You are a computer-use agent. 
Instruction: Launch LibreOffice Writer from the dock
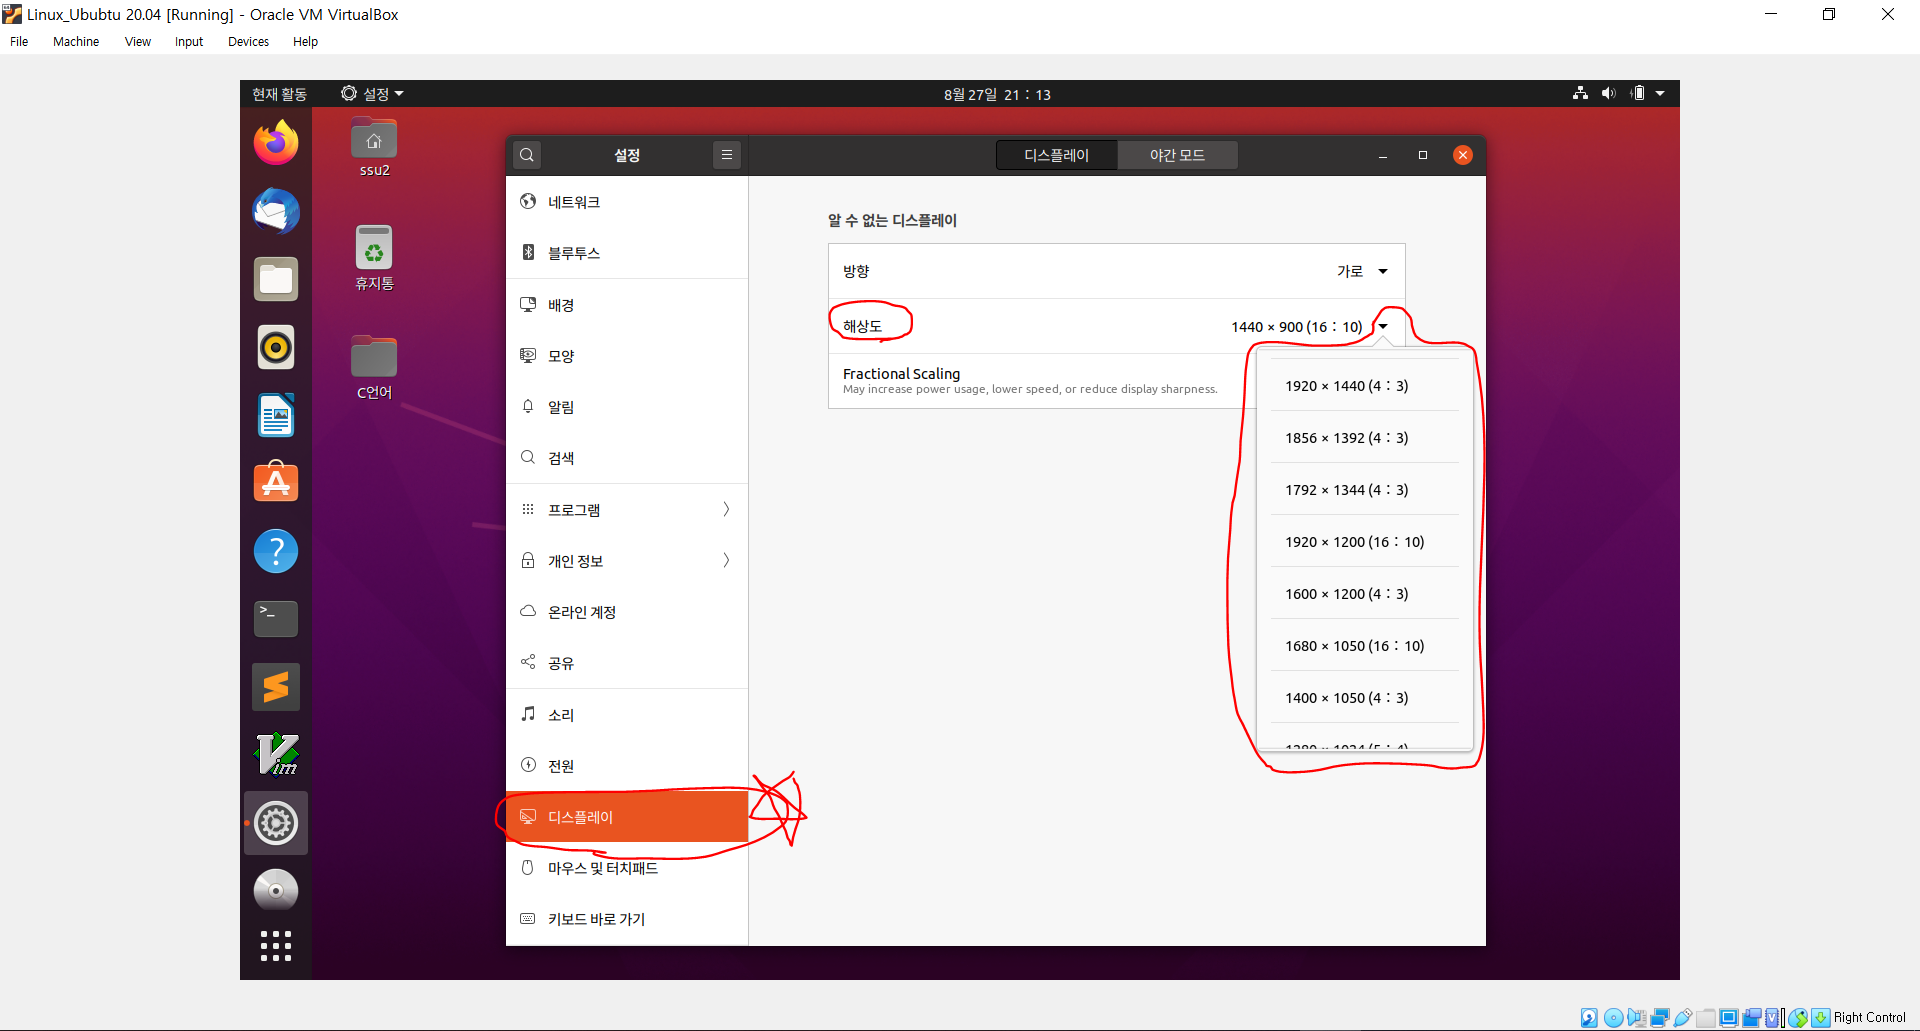276,415
